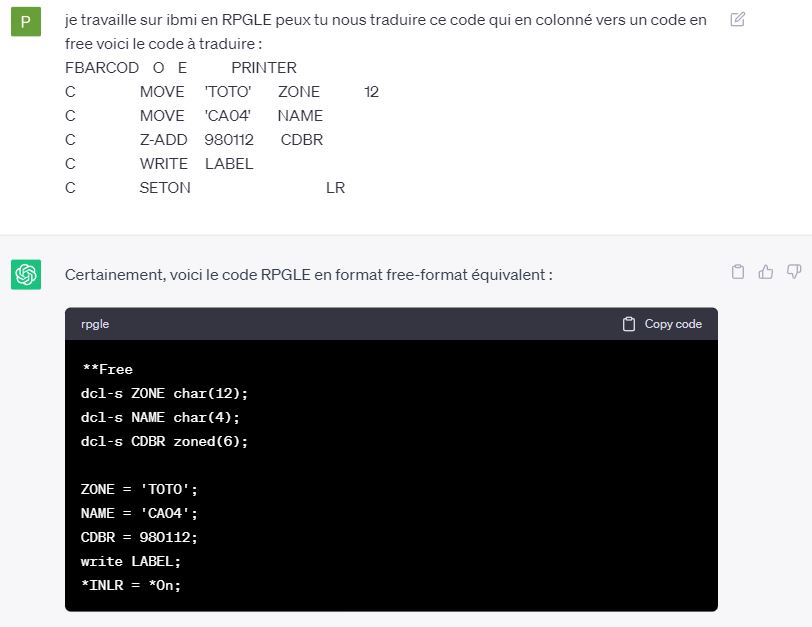Click the dcl-s NAME char(4) line
This screenshot has height=627, width=812.
(x=160, y=417)
